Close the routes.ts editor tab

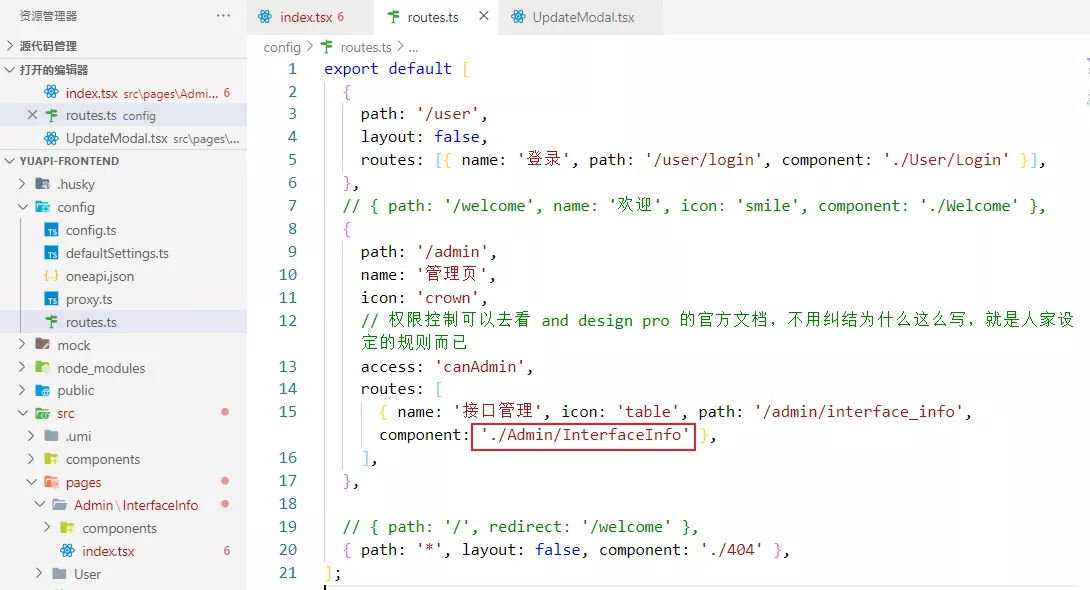point(484,16)
